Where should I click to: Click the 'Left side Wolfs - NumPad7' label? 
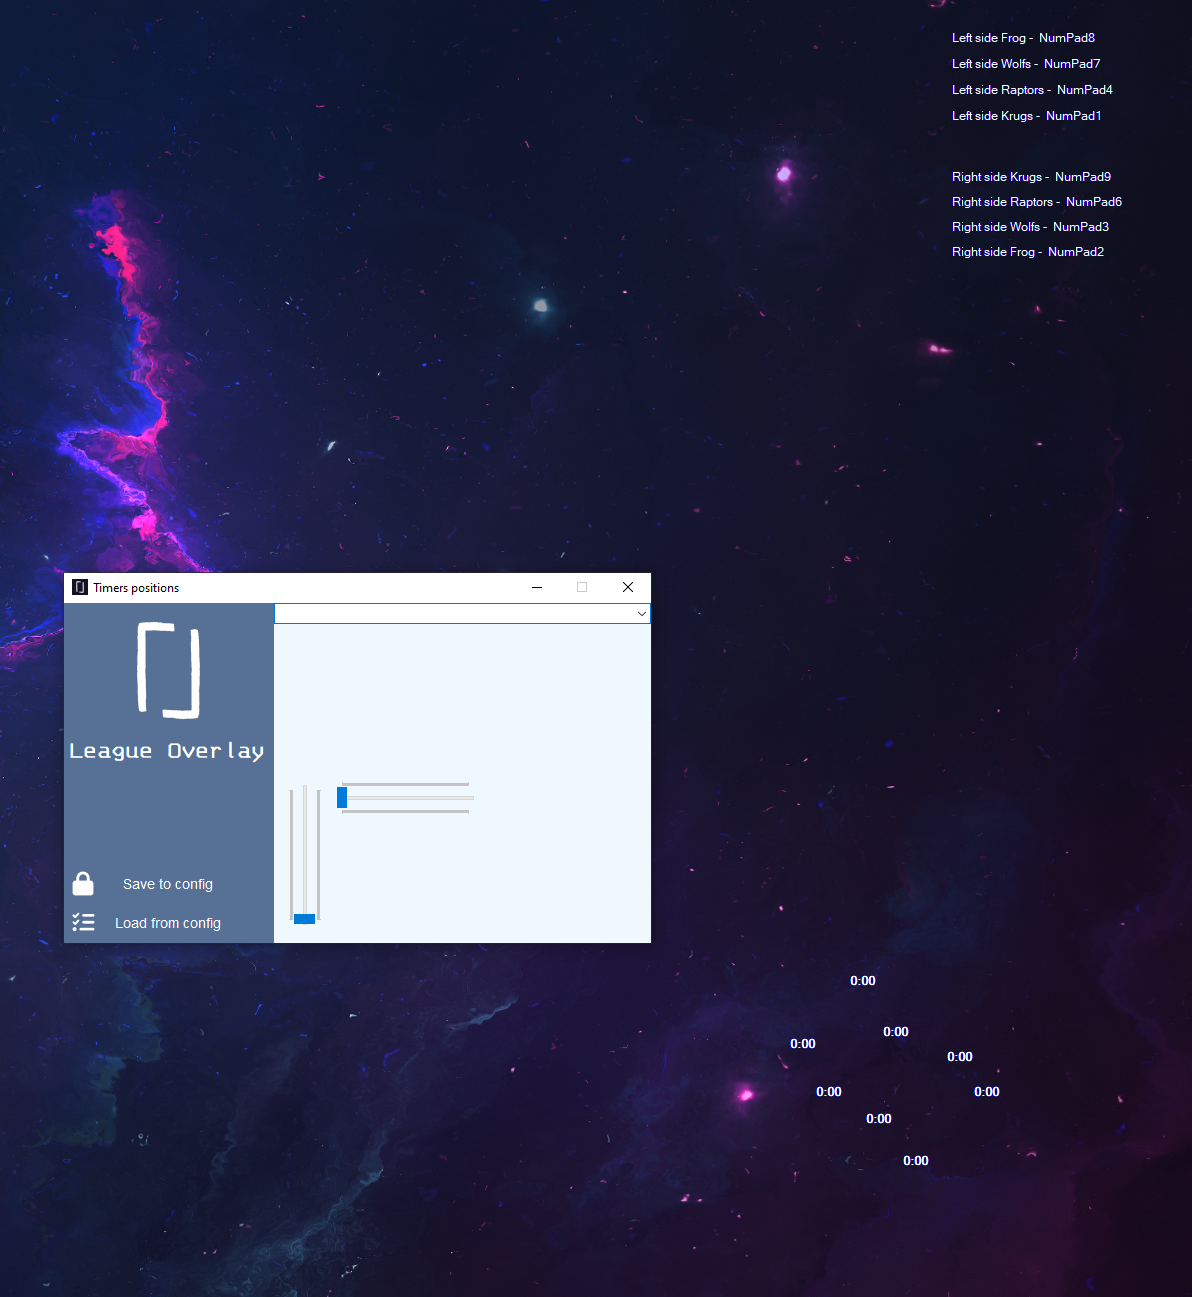click(1026, 64)
